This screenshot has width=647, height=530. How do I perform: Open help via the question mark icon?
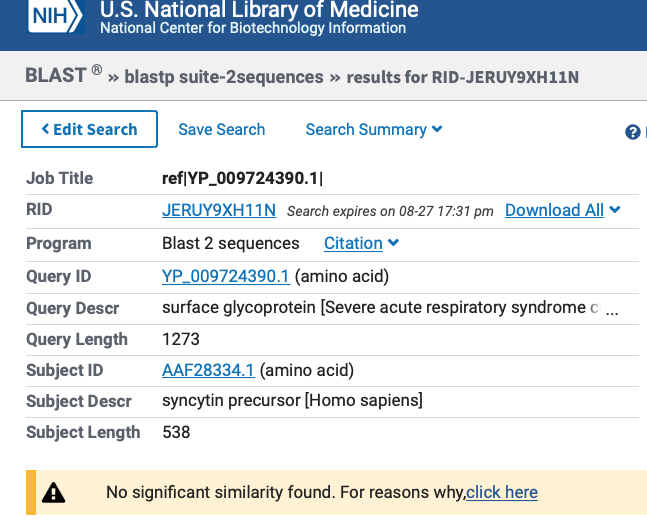pyautogui.click(x=632, y=132)
